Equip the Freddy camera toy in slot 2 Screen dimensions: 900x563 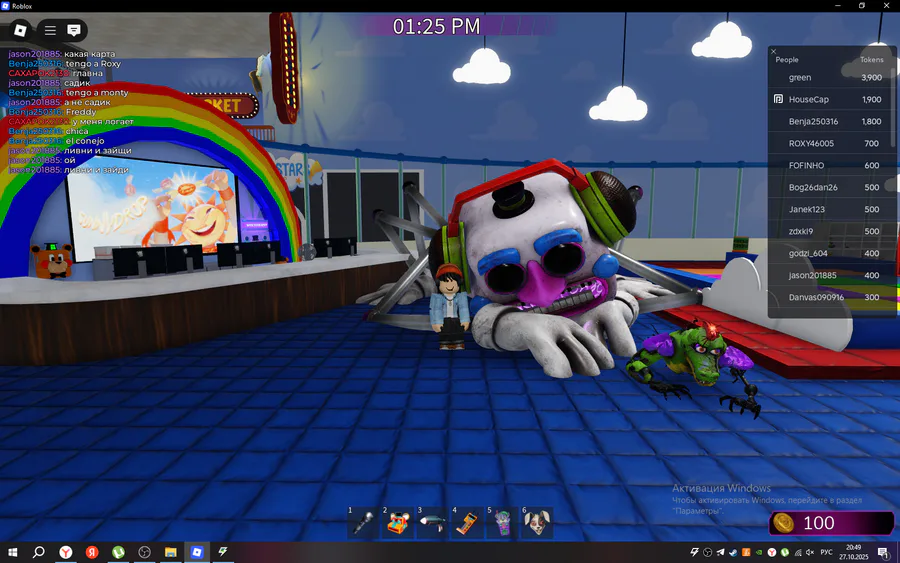(398, 523)
